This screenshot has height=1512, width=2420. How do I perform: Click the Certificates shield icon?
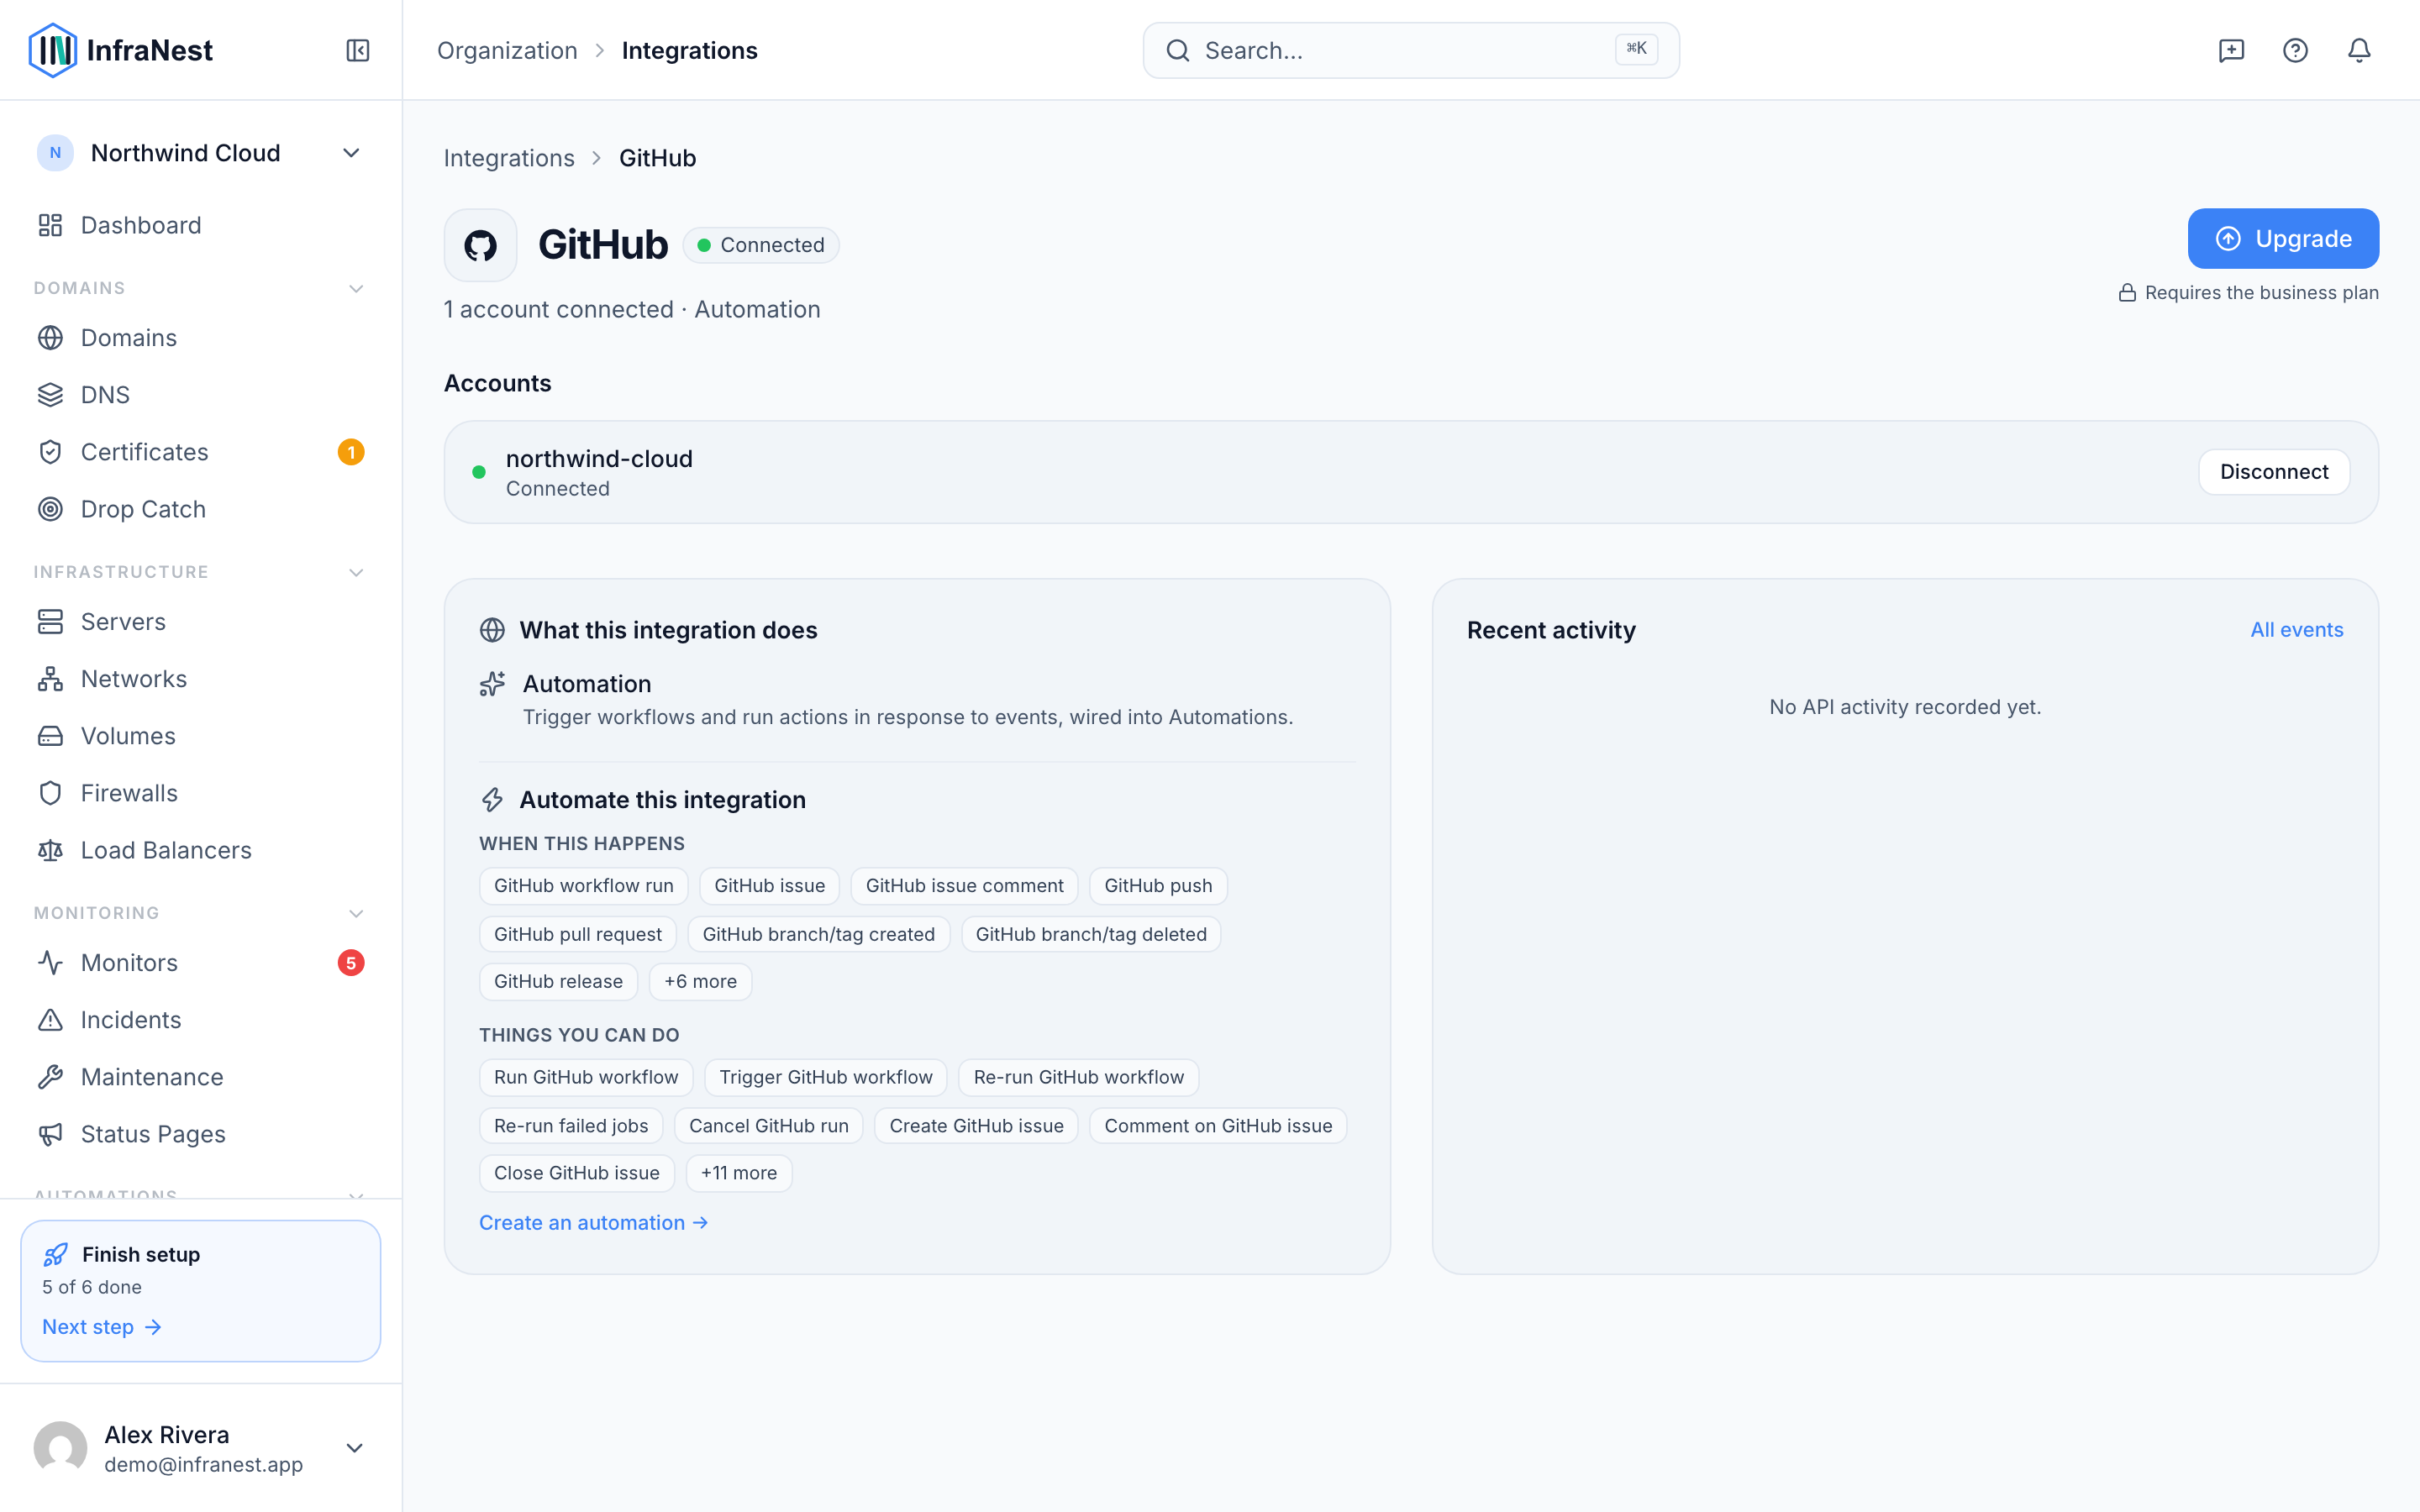coord(50,452)
